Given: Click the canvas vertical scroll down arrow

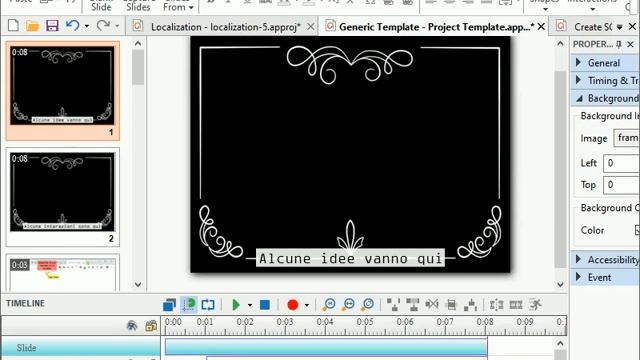Looking at the screenshot, I should (560, 284).
